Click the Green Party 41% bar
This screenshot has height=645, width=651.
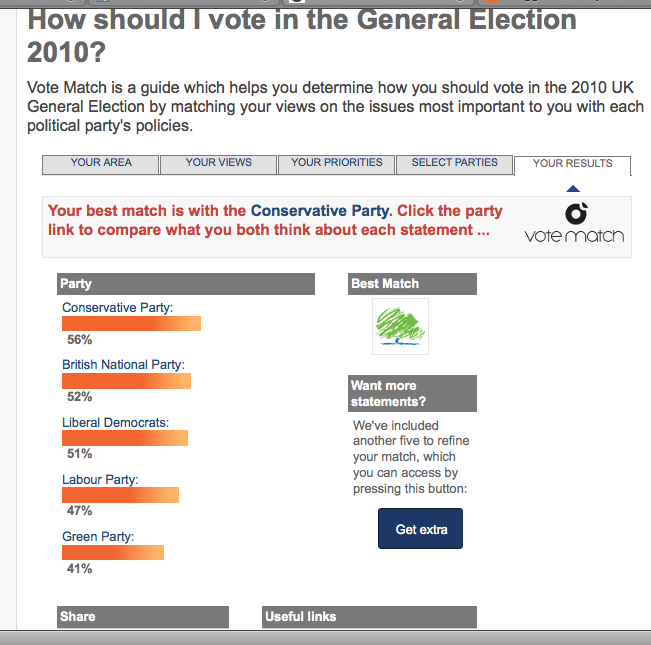113,553
